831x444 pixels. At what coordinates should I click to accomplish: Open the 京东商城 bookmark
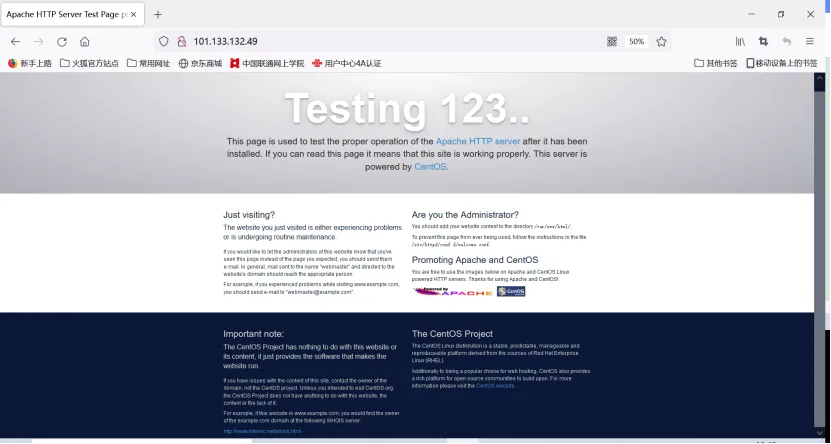pos(200,64)
